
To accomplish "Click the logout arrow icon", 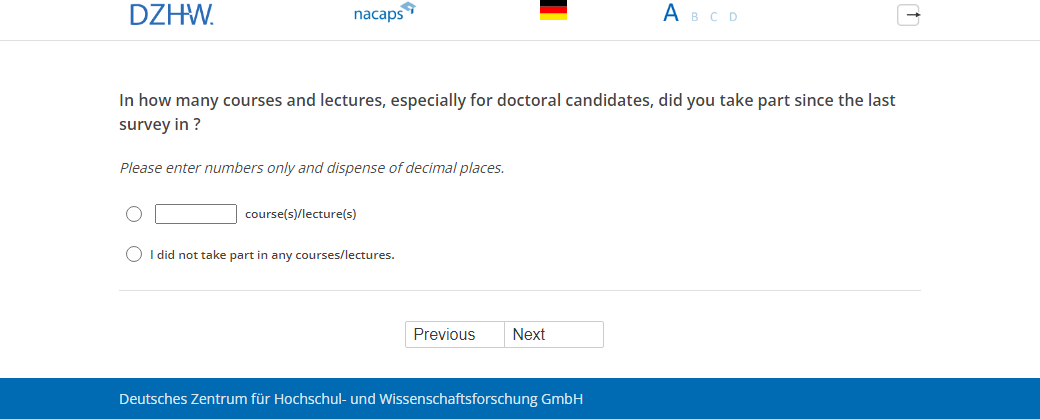I will click(908, 15).
